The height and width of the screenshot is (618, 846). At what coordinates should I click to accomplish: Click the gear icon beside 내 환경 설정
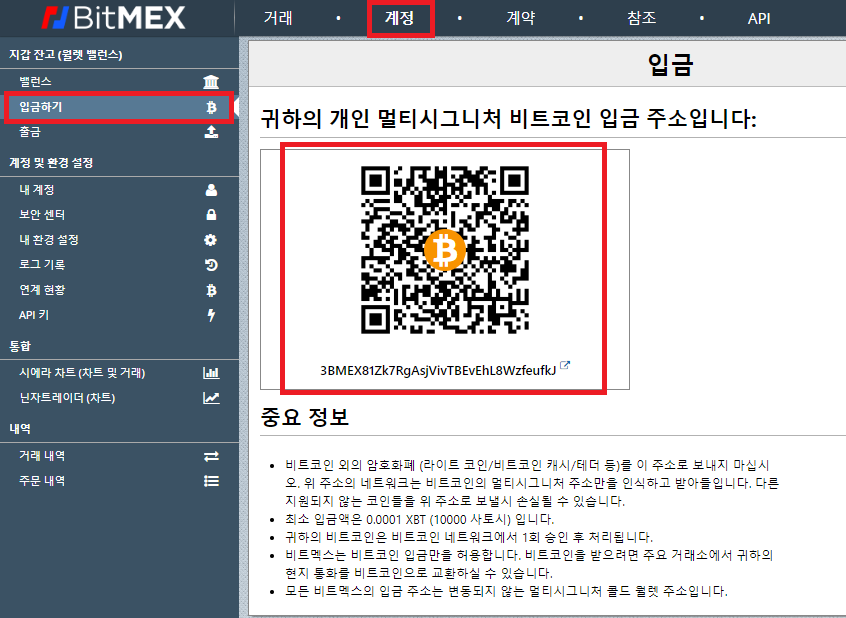coord(210,240)
